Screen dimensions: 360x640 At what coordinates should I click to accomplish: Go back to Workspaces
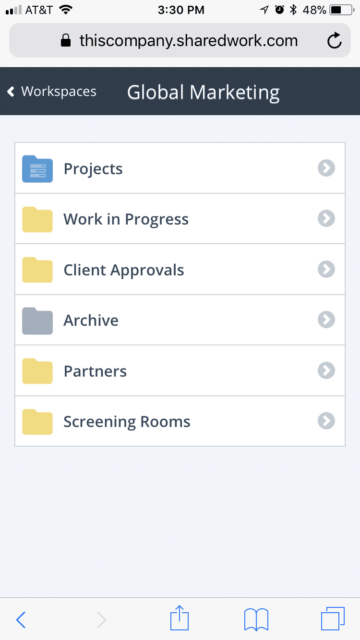pyautogui.click(x=52, y=91)
